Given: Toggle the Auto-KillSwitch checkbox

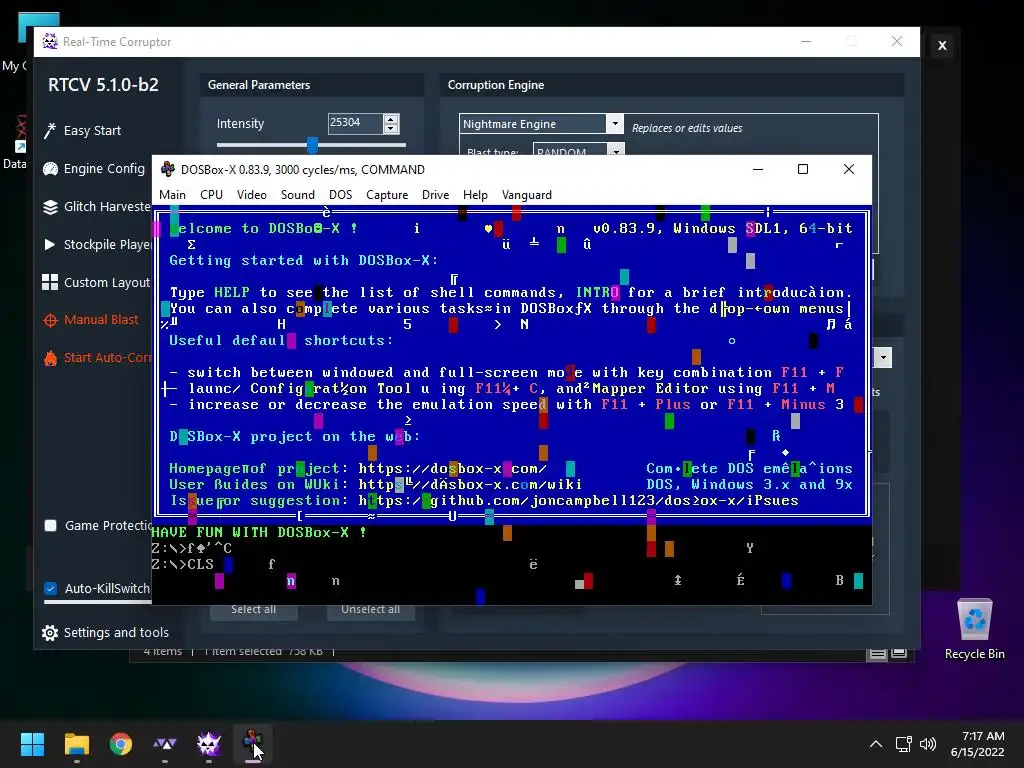Looking at the screenshot, I should click(x=50, y=588).
